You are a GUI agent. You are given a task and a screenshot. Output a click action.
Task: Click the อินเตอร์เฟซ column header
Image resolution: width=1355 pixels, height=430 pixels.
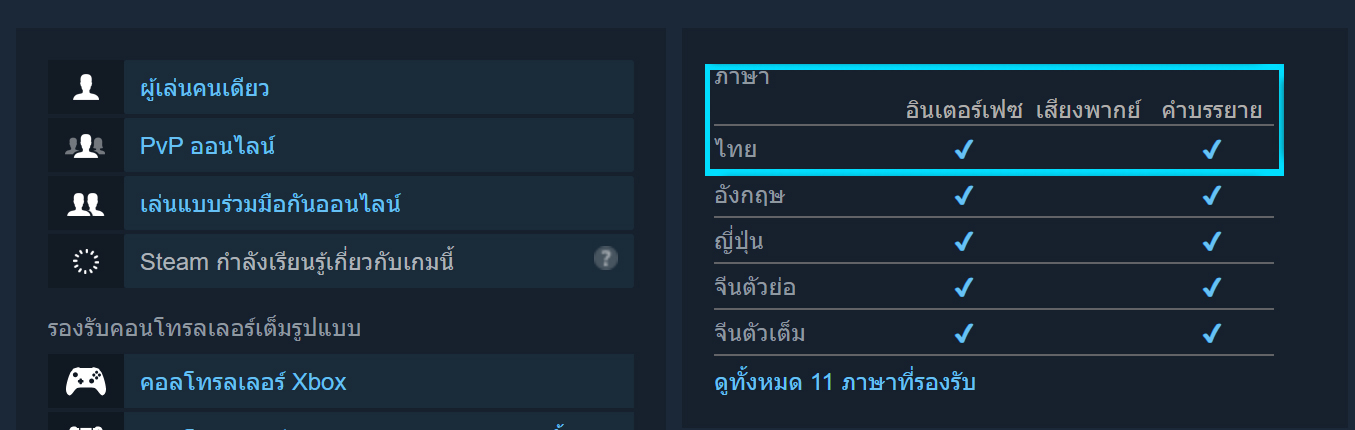point(963,110)
